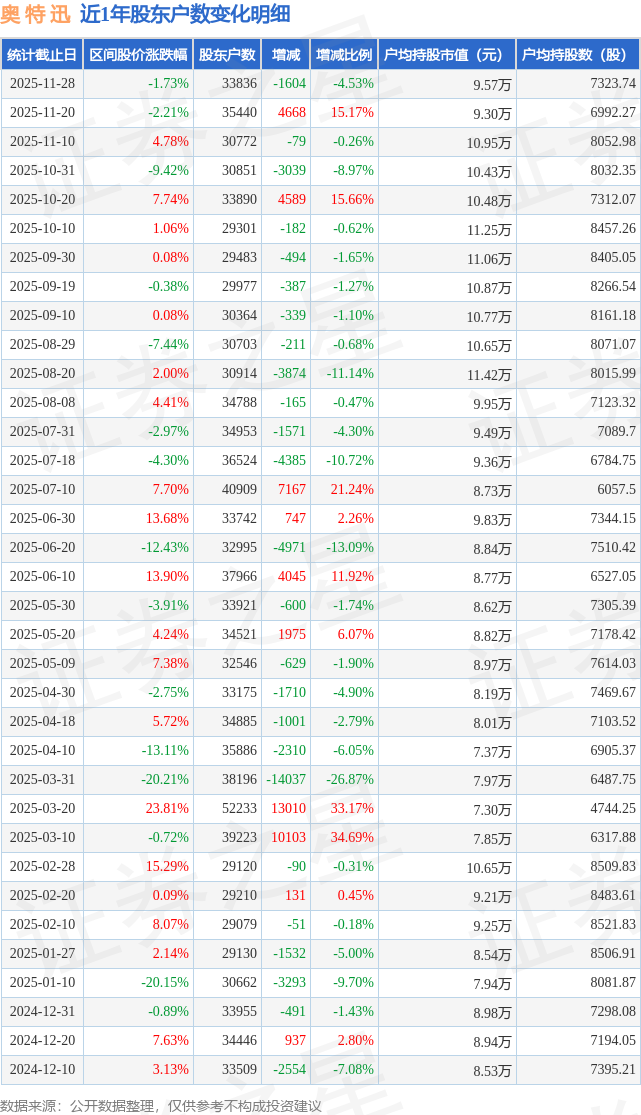Click the 近1年股东户数变化明细 title text
Viewport: 641px width, 1115px height.
[184, 14]
